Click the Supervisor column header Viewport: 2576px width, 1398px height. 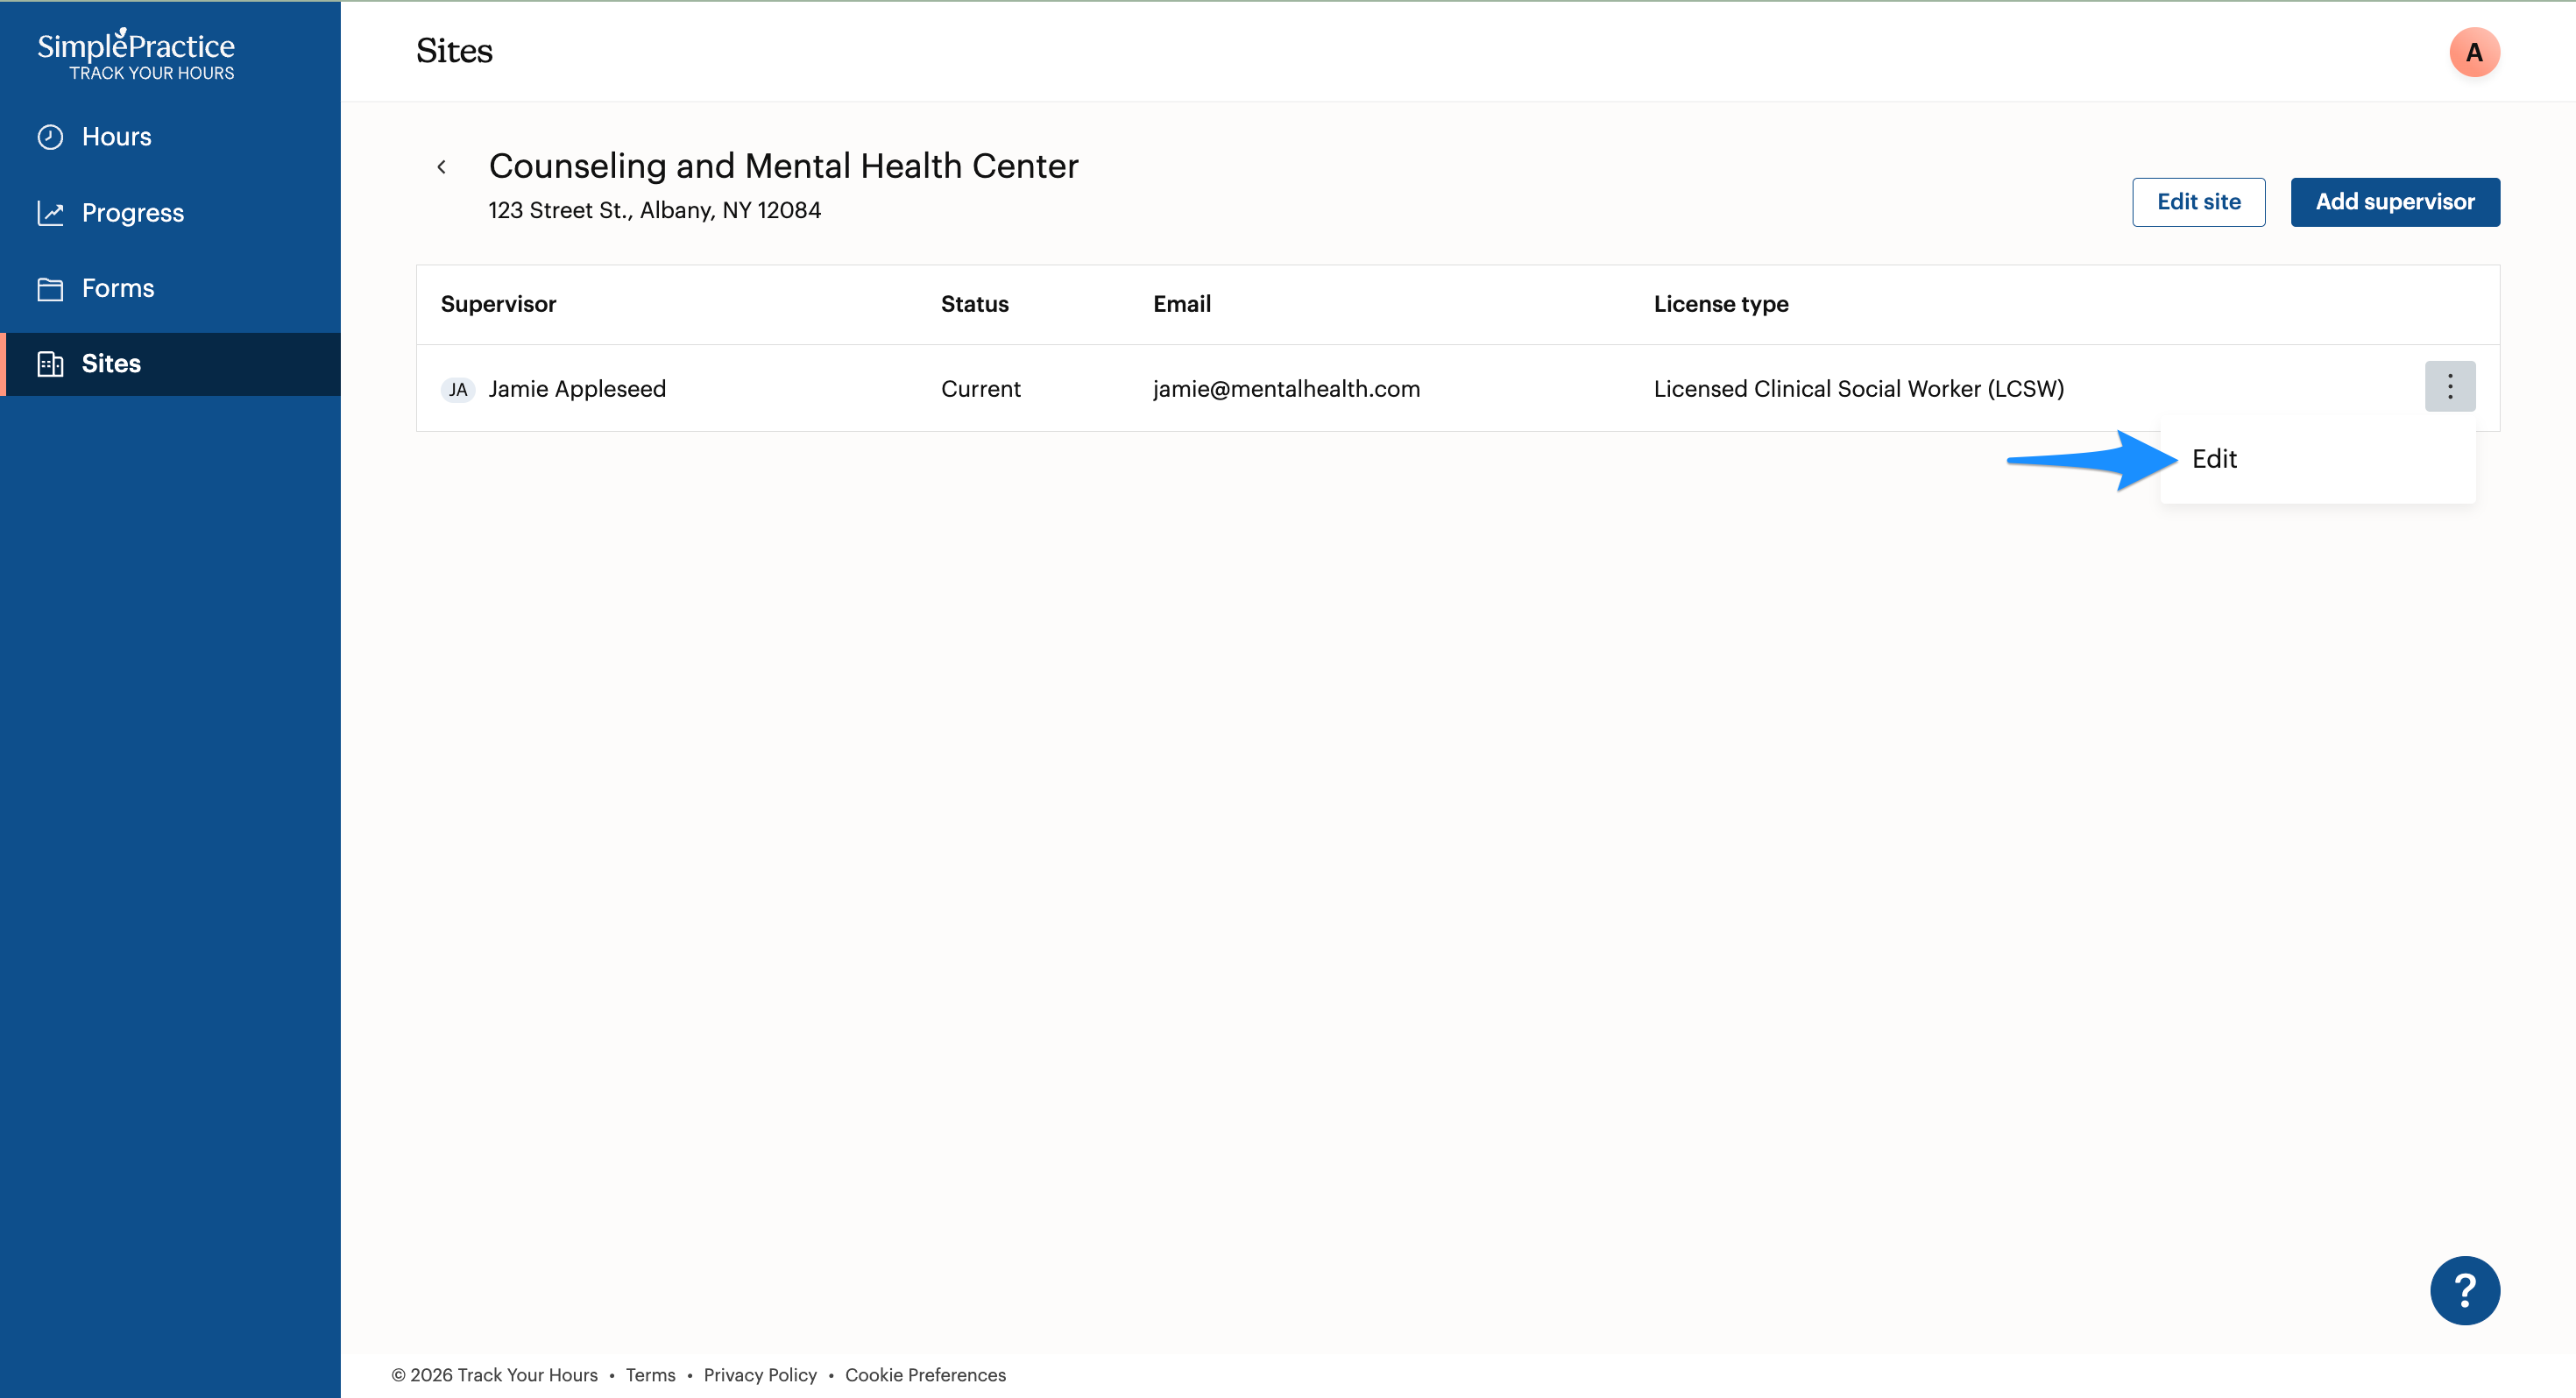[498, 304]
